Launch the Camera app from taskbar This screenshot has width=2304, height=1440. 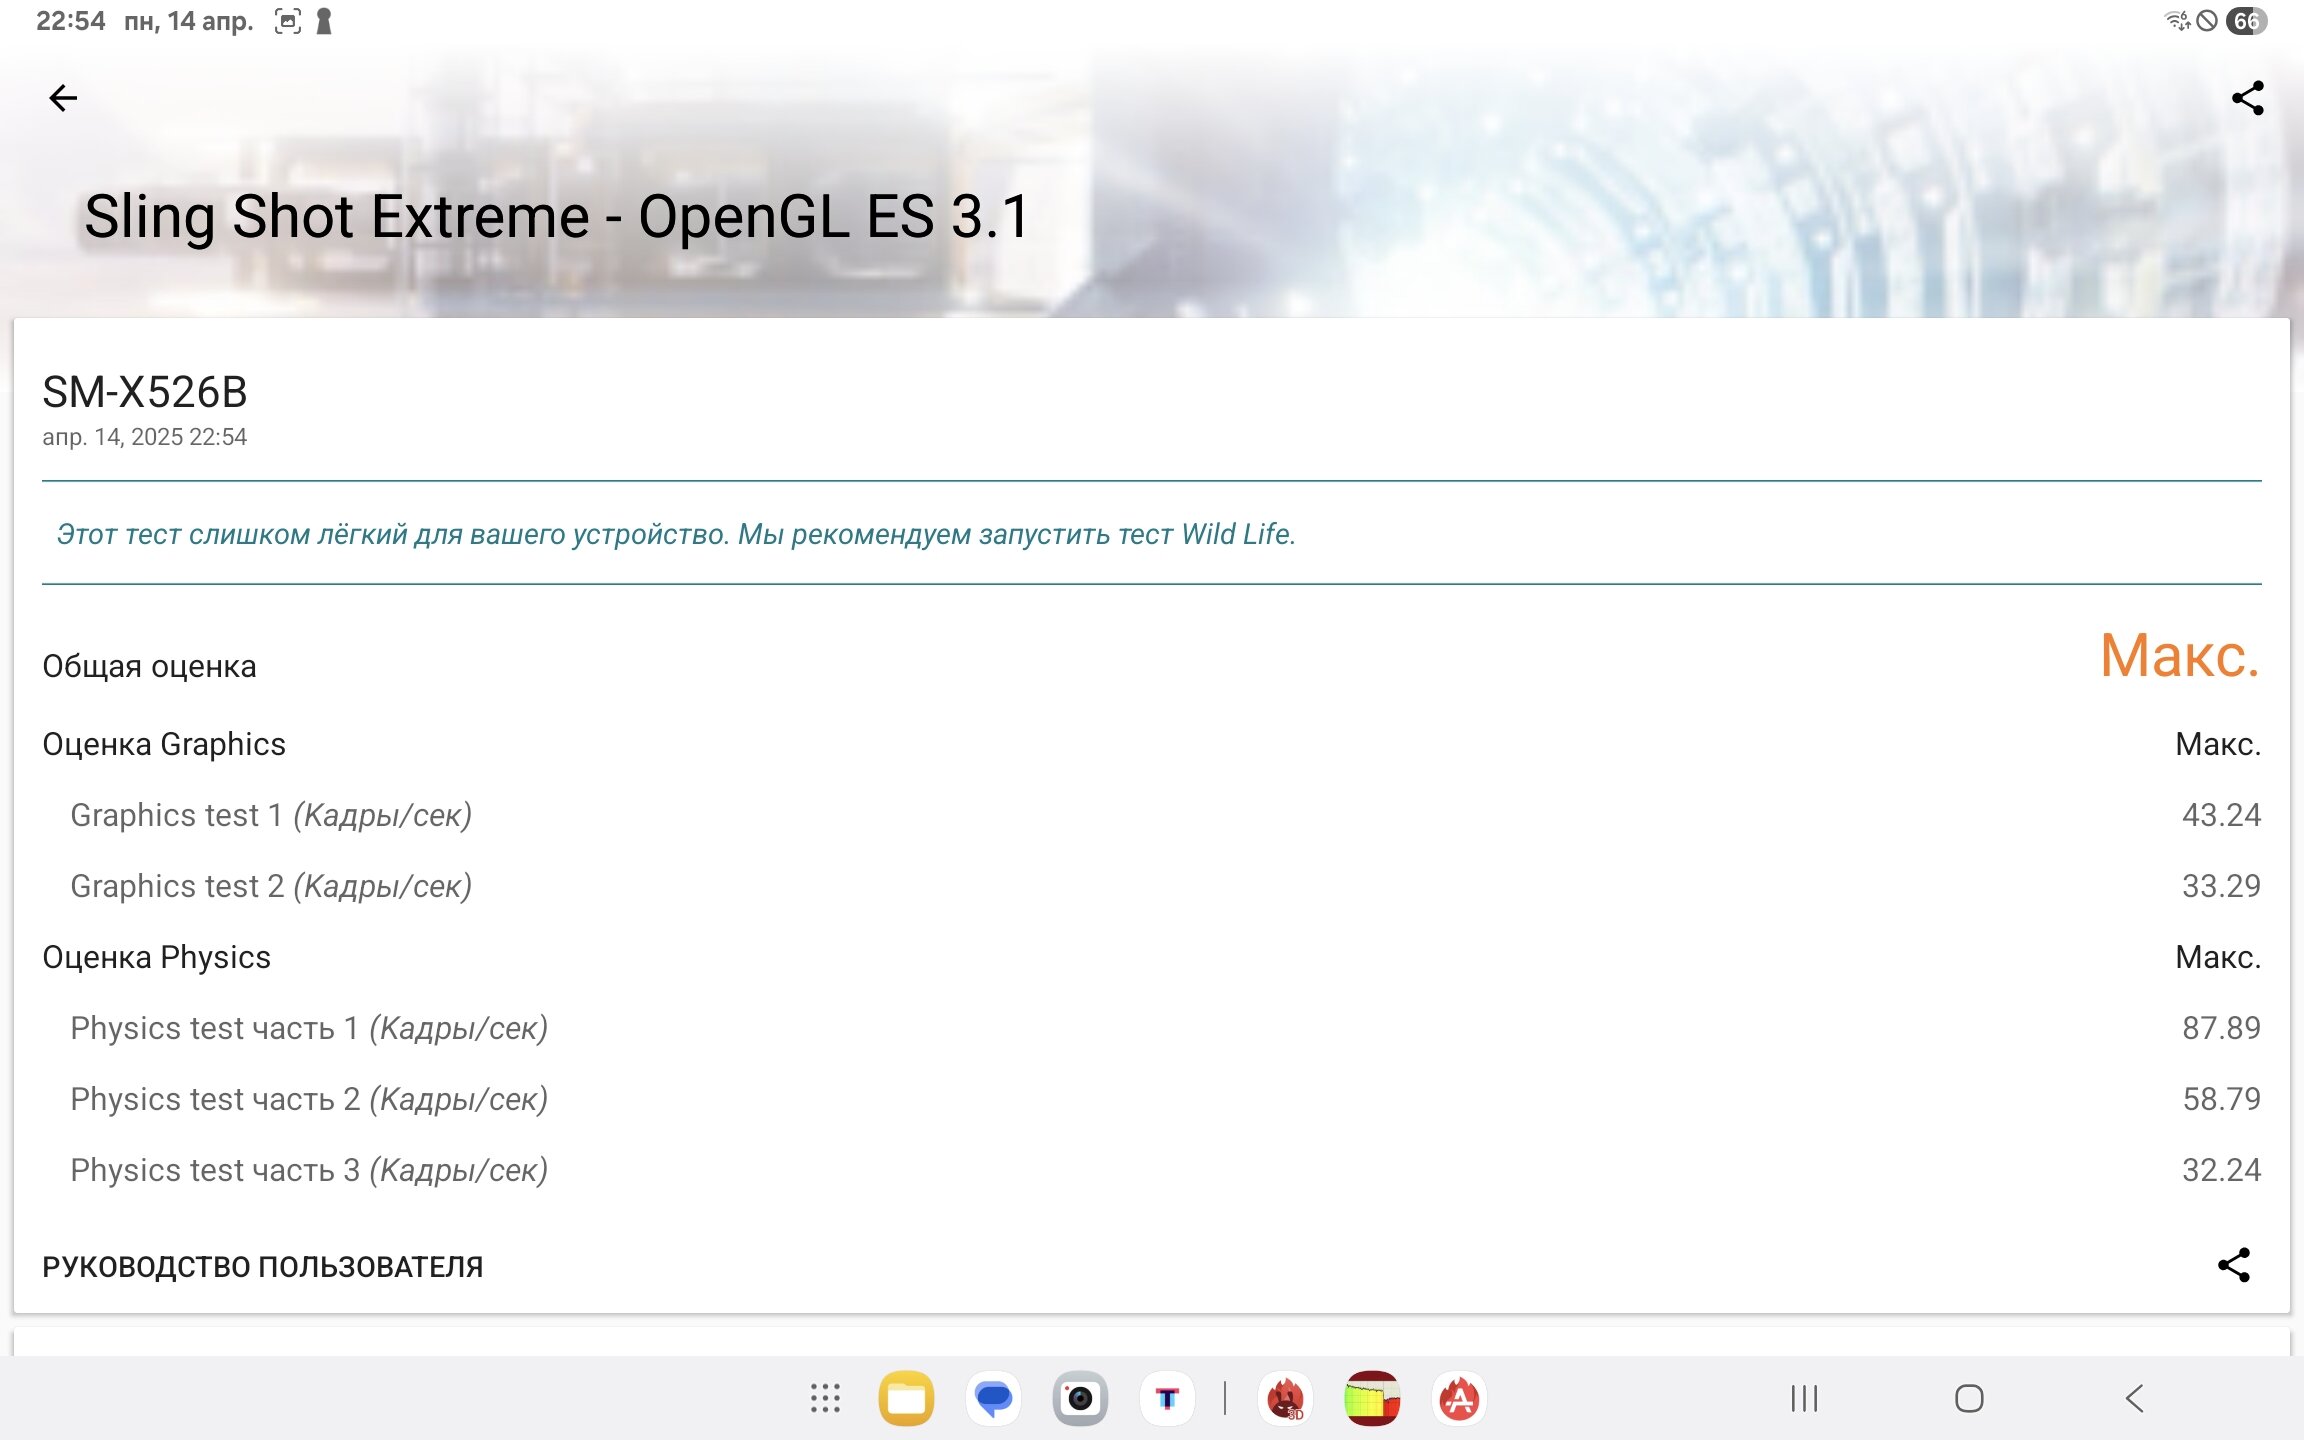coord(1080,1398)
